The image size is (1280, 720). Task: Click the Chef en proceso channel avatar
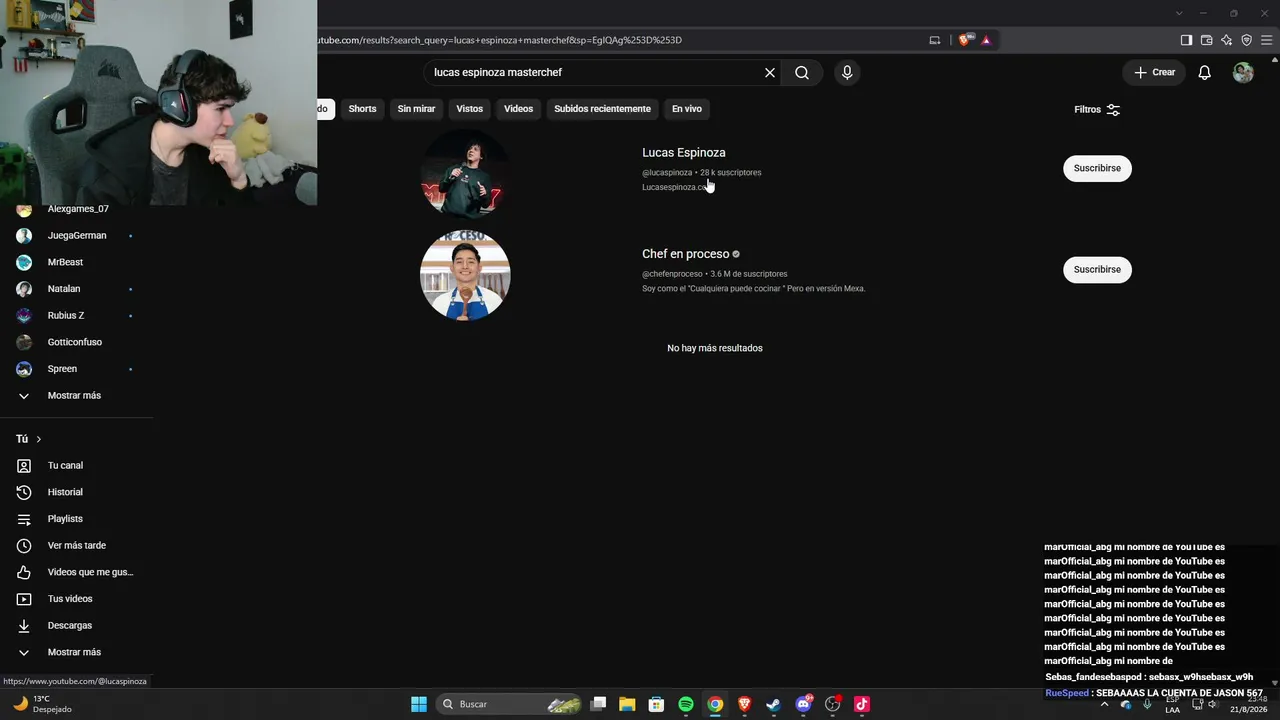465,275
